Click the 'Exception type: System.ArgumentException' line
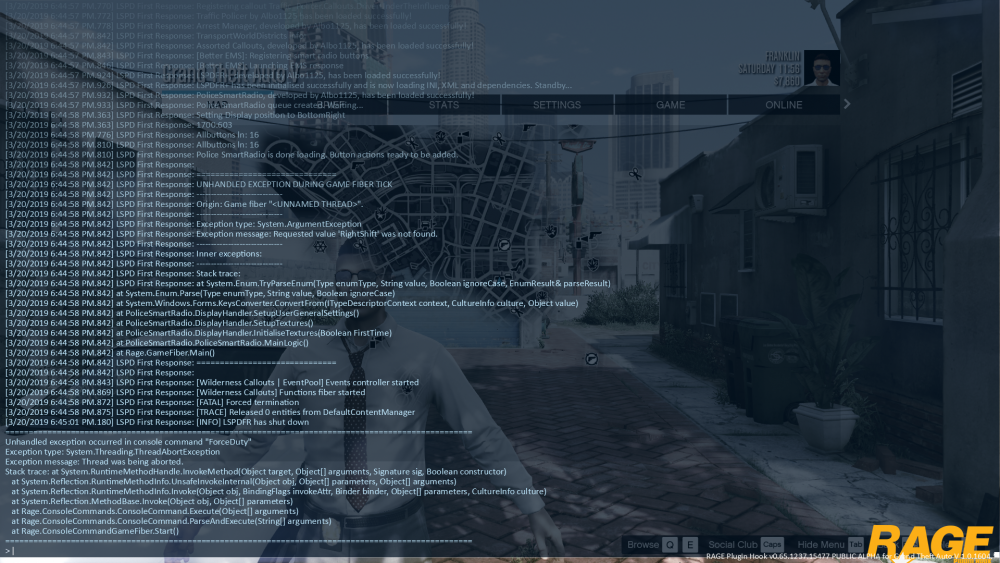The height and width of the screenshot is (563, 1000). [x=183, y=224]
